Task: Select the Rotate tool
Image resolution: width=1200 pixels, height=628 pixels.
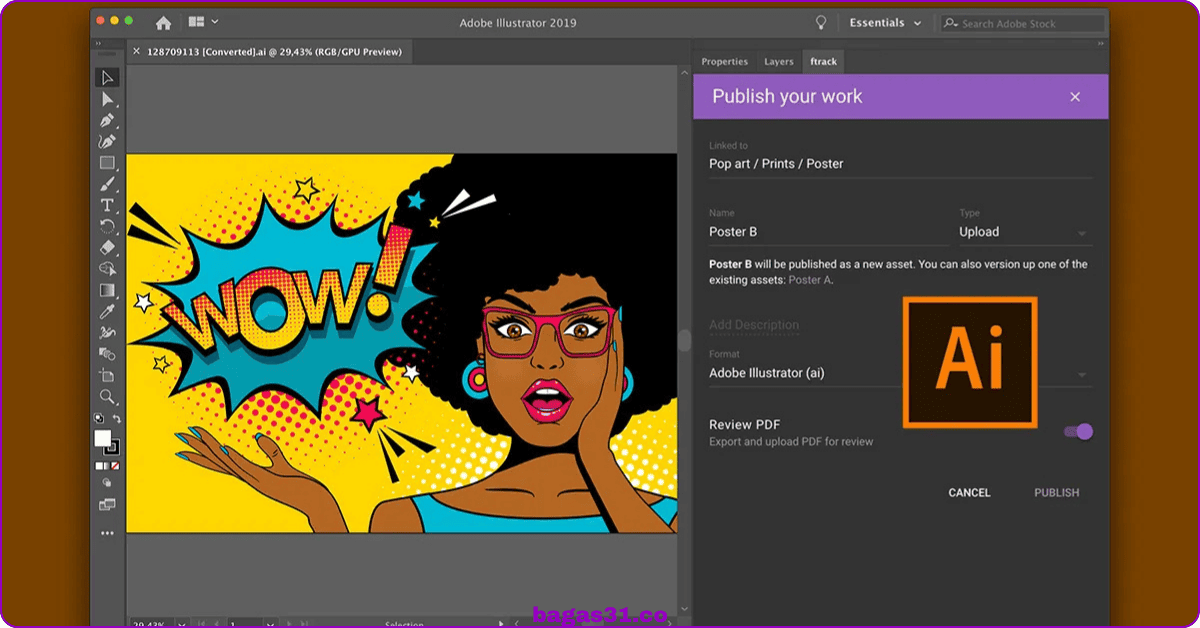Action: (107, 226)
